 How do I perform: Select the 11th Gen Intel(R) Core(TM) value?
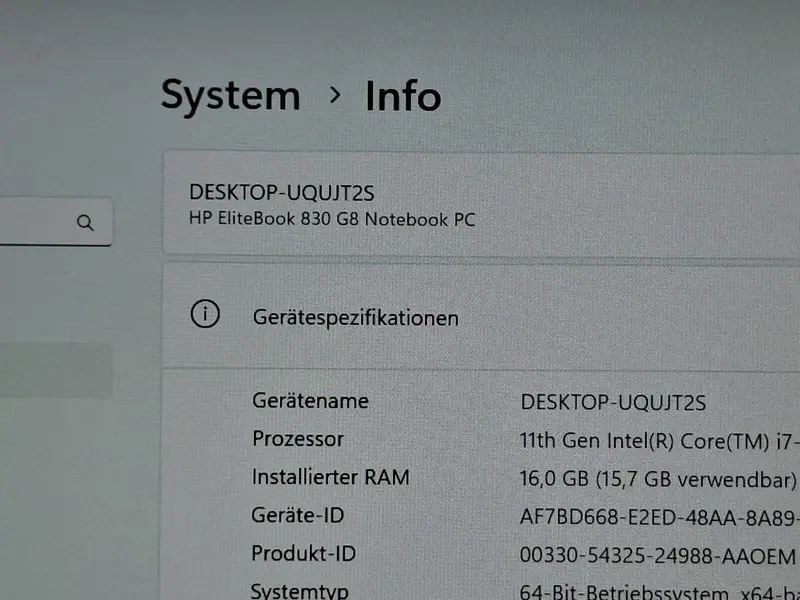pyautogui.click(x=659, y=441)
